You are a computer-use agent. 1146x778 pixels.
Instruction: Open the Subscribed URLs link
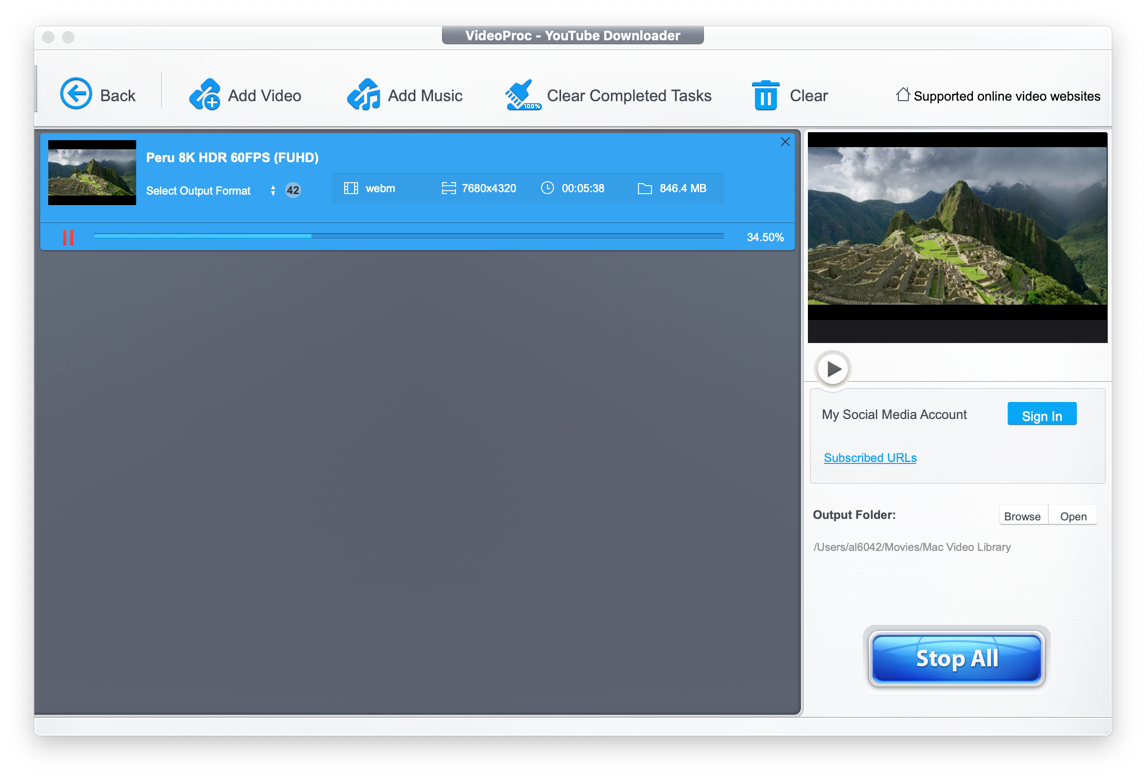[870, 458]
